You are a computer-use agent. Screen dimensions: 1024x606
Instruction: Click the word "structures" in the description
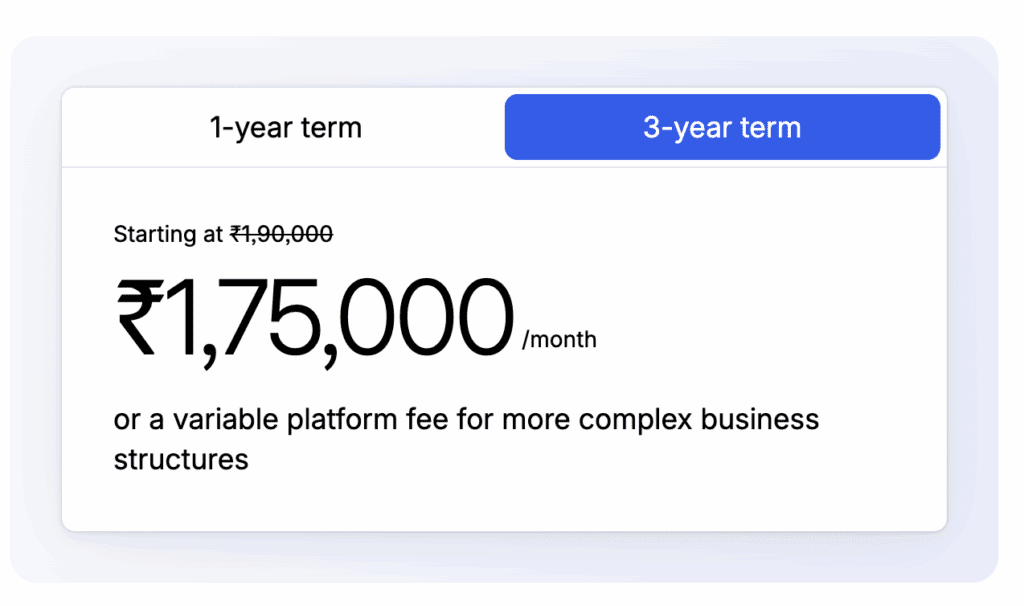point(181,460)
